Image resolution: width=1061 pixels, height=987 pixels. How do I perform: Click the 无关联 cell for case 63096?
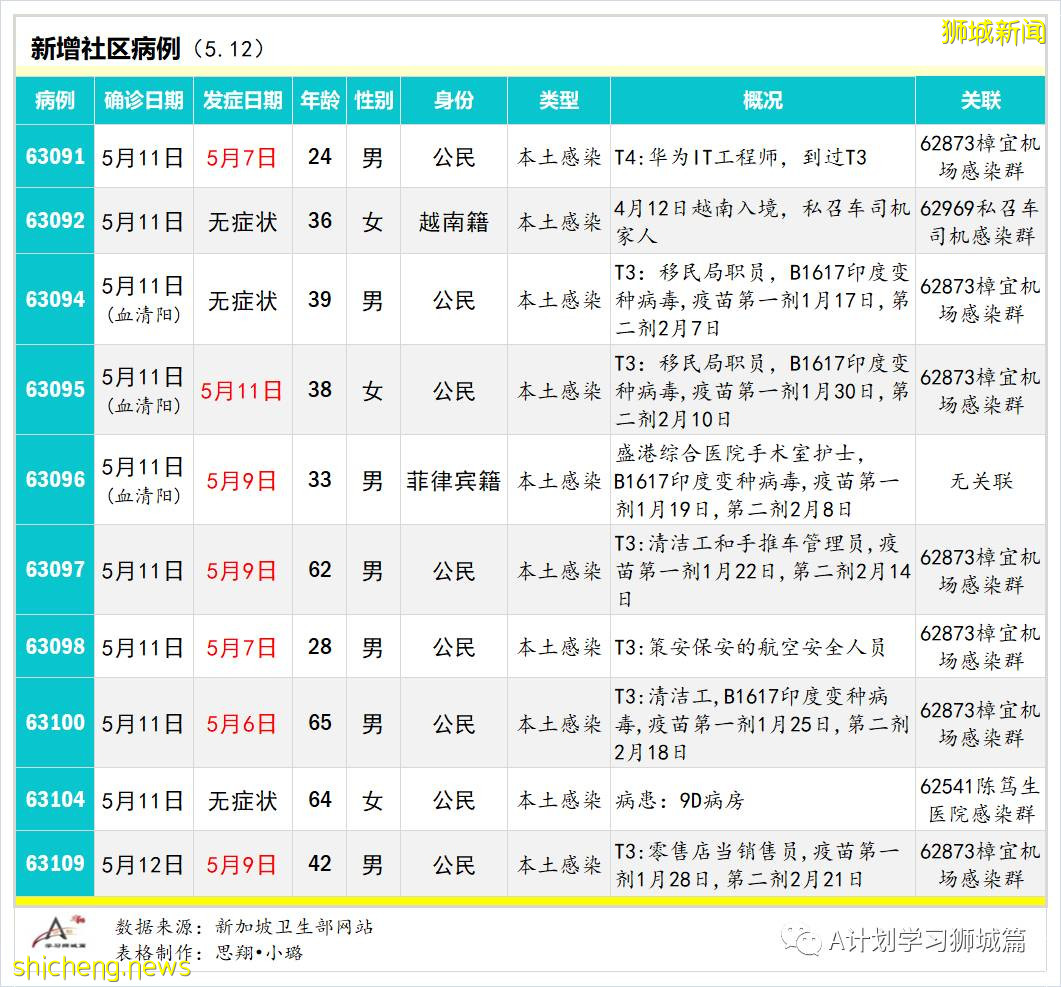tap(981, 480)
